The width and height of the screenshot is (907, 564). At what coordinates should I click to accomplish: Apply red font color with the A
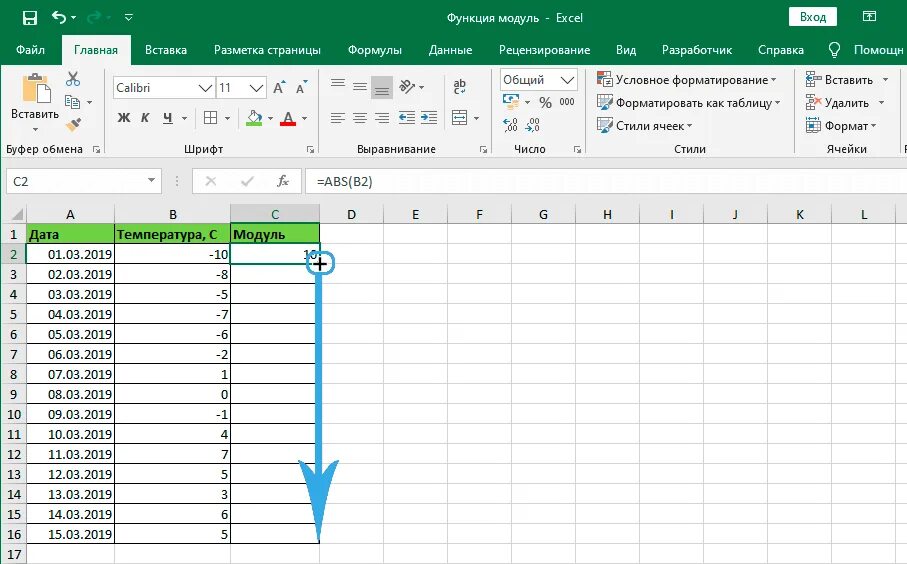point(287,118)
